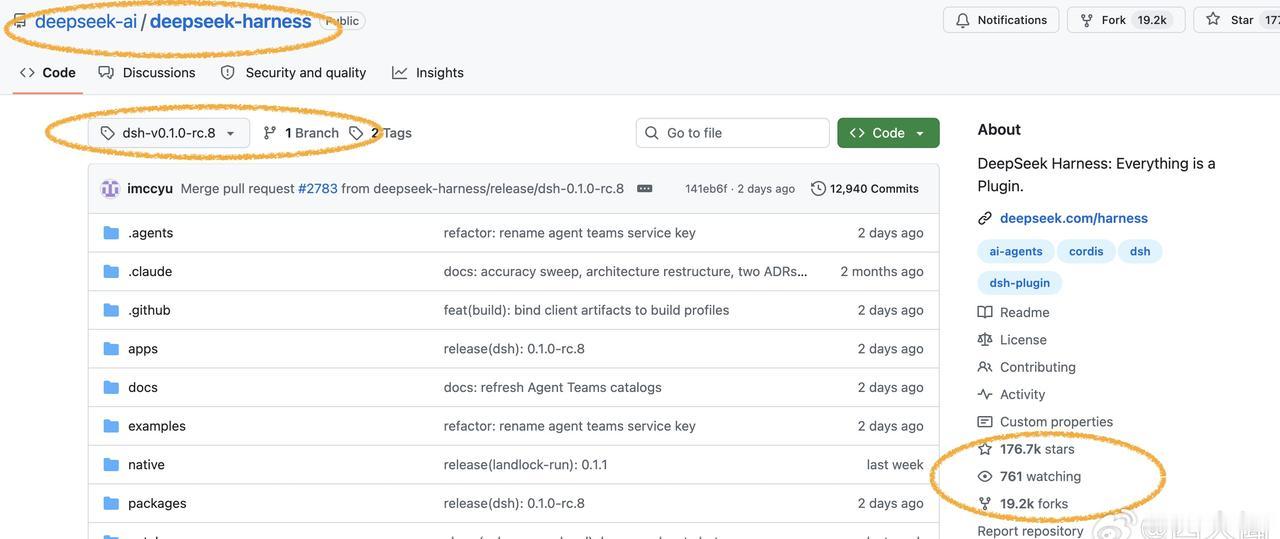Viewport: 1280px width, 539px height.
Task: Open pull request #2783 link
Action: pyautogui.click(x=318, y=188)
